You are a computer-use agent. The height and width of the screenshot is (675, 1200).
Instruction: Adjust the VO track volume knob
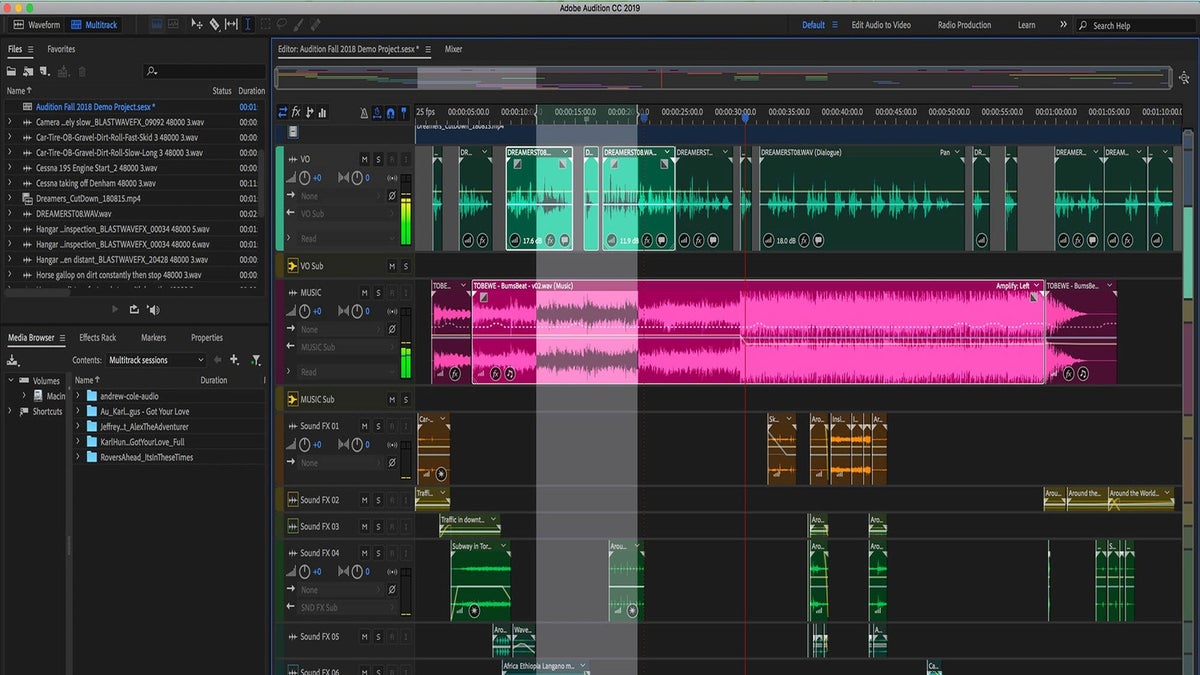click(305, 177)
